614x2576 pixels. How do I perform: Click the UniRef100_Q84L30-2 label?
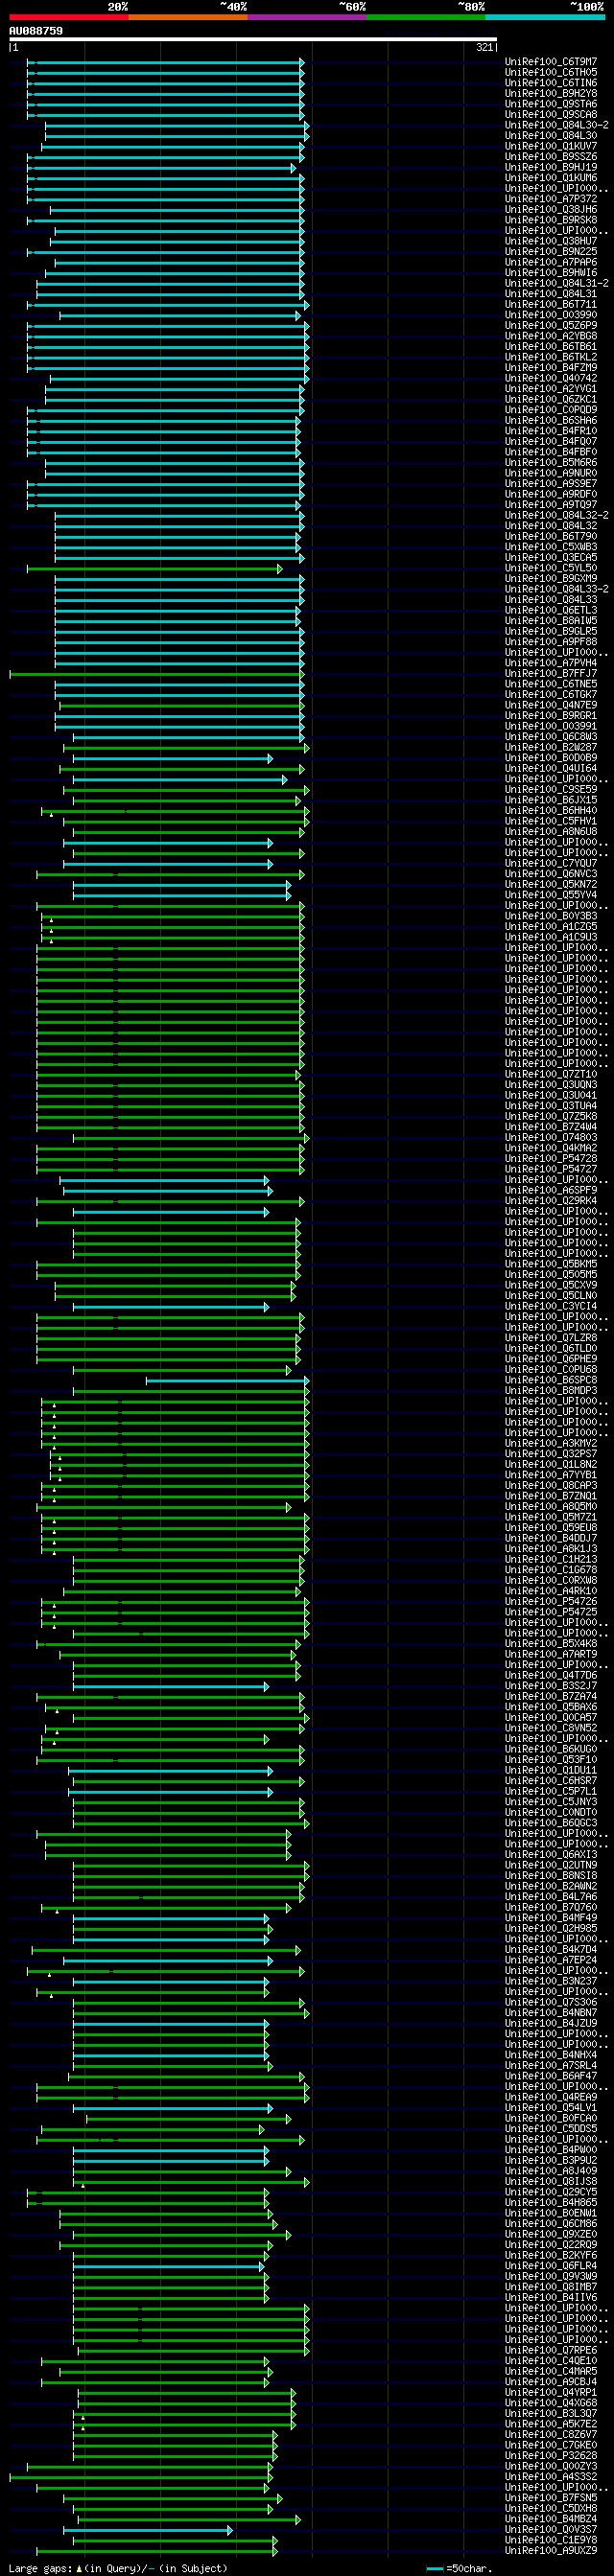click(557, 125)
